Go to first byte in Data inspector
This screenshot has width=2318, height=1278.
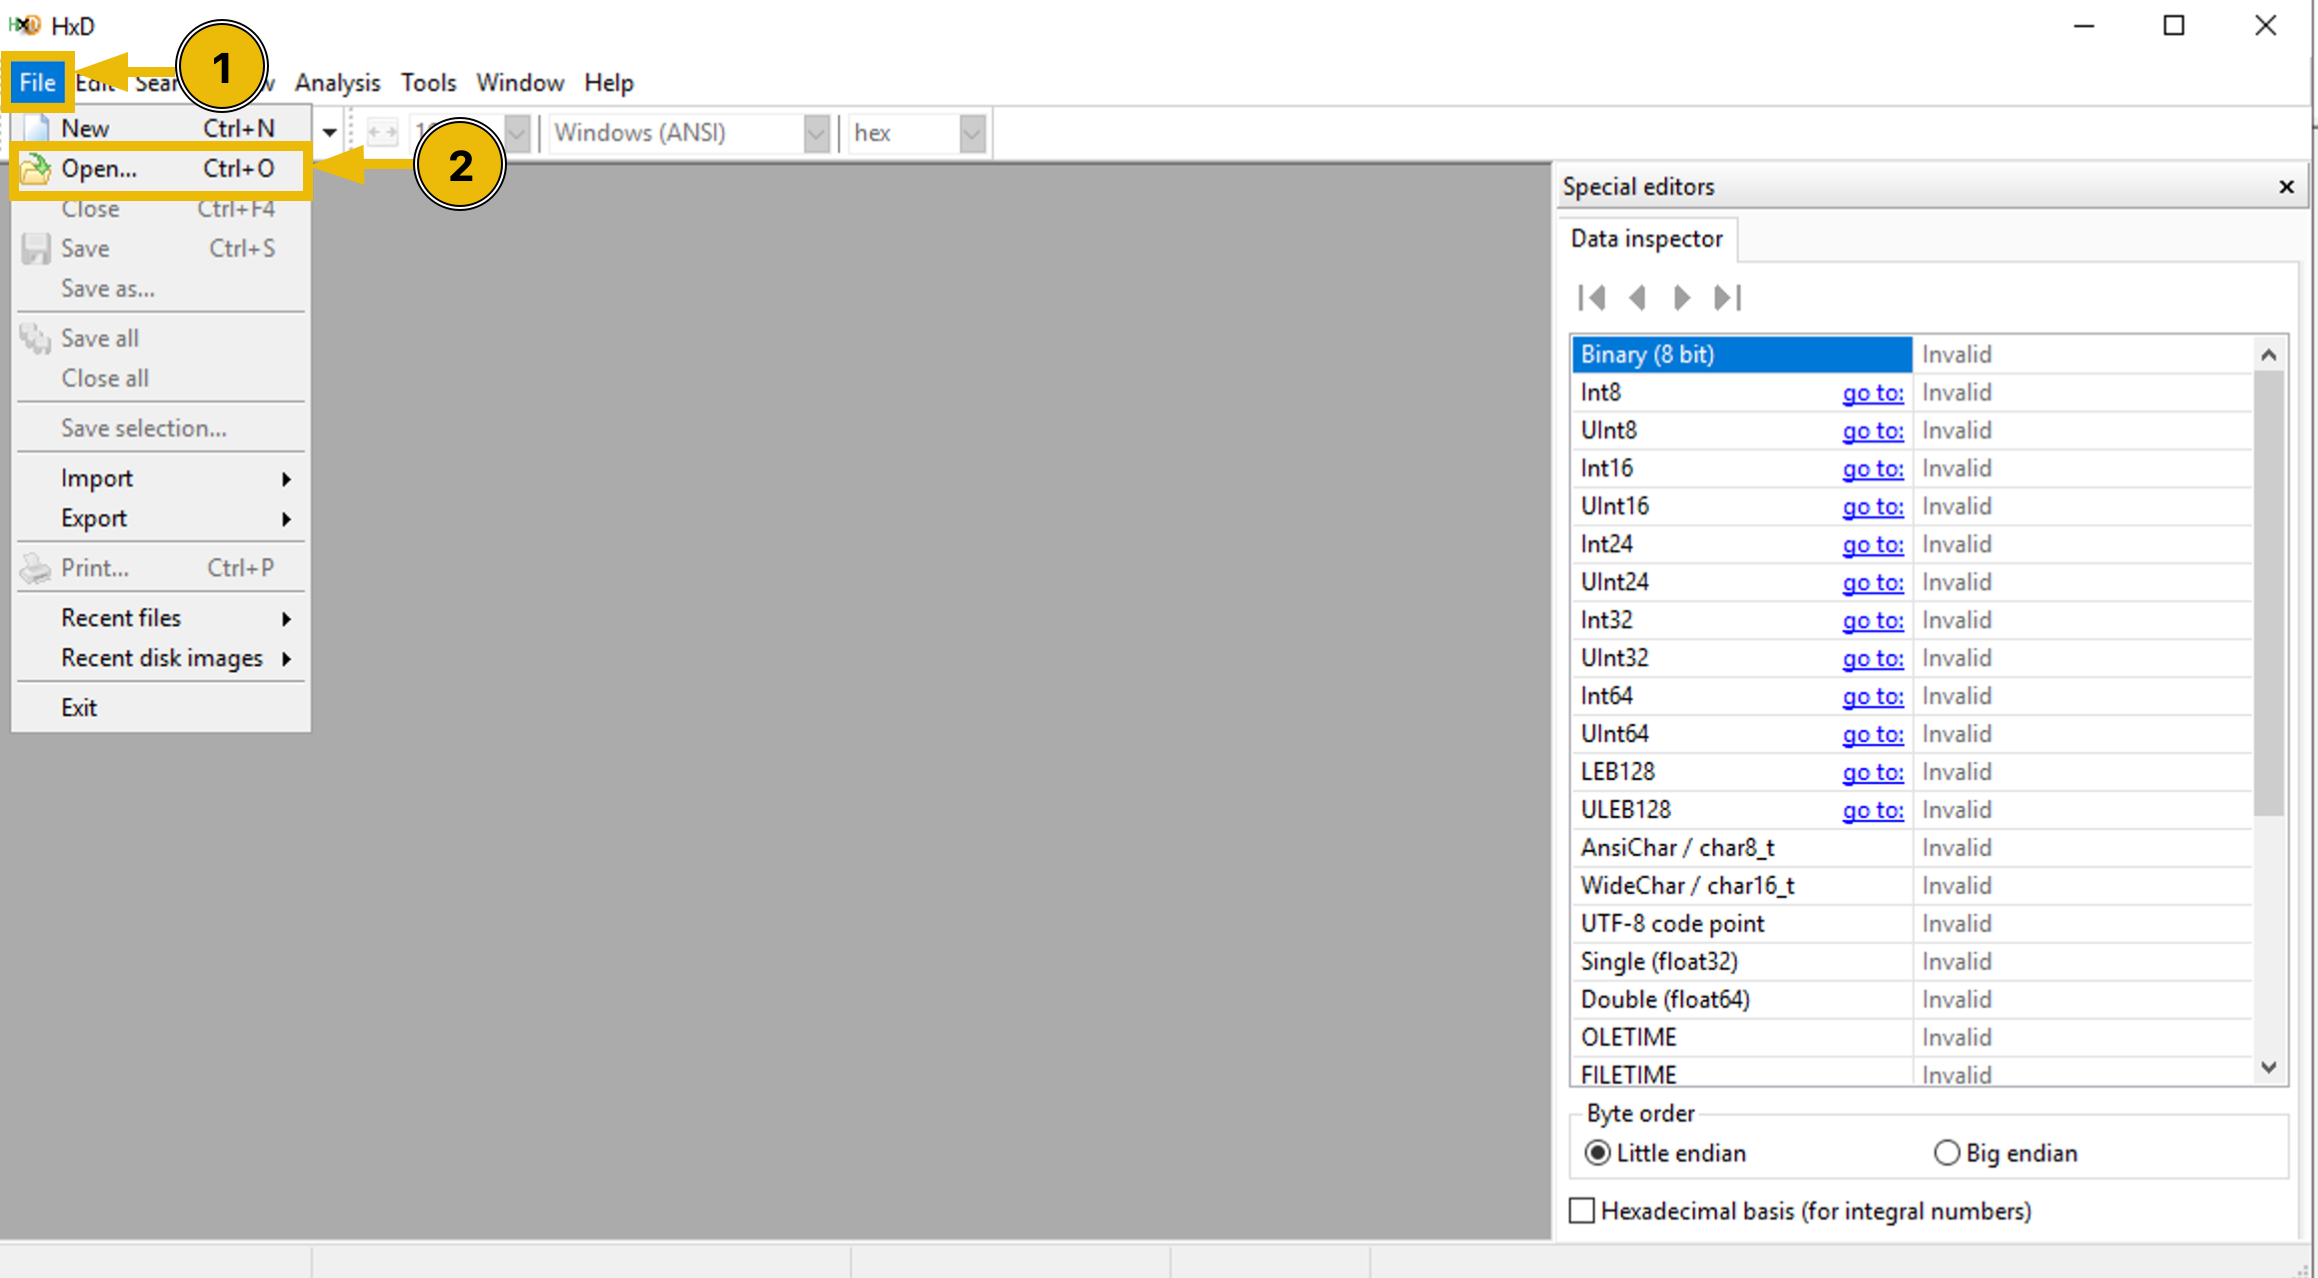tap(1592, 298)
